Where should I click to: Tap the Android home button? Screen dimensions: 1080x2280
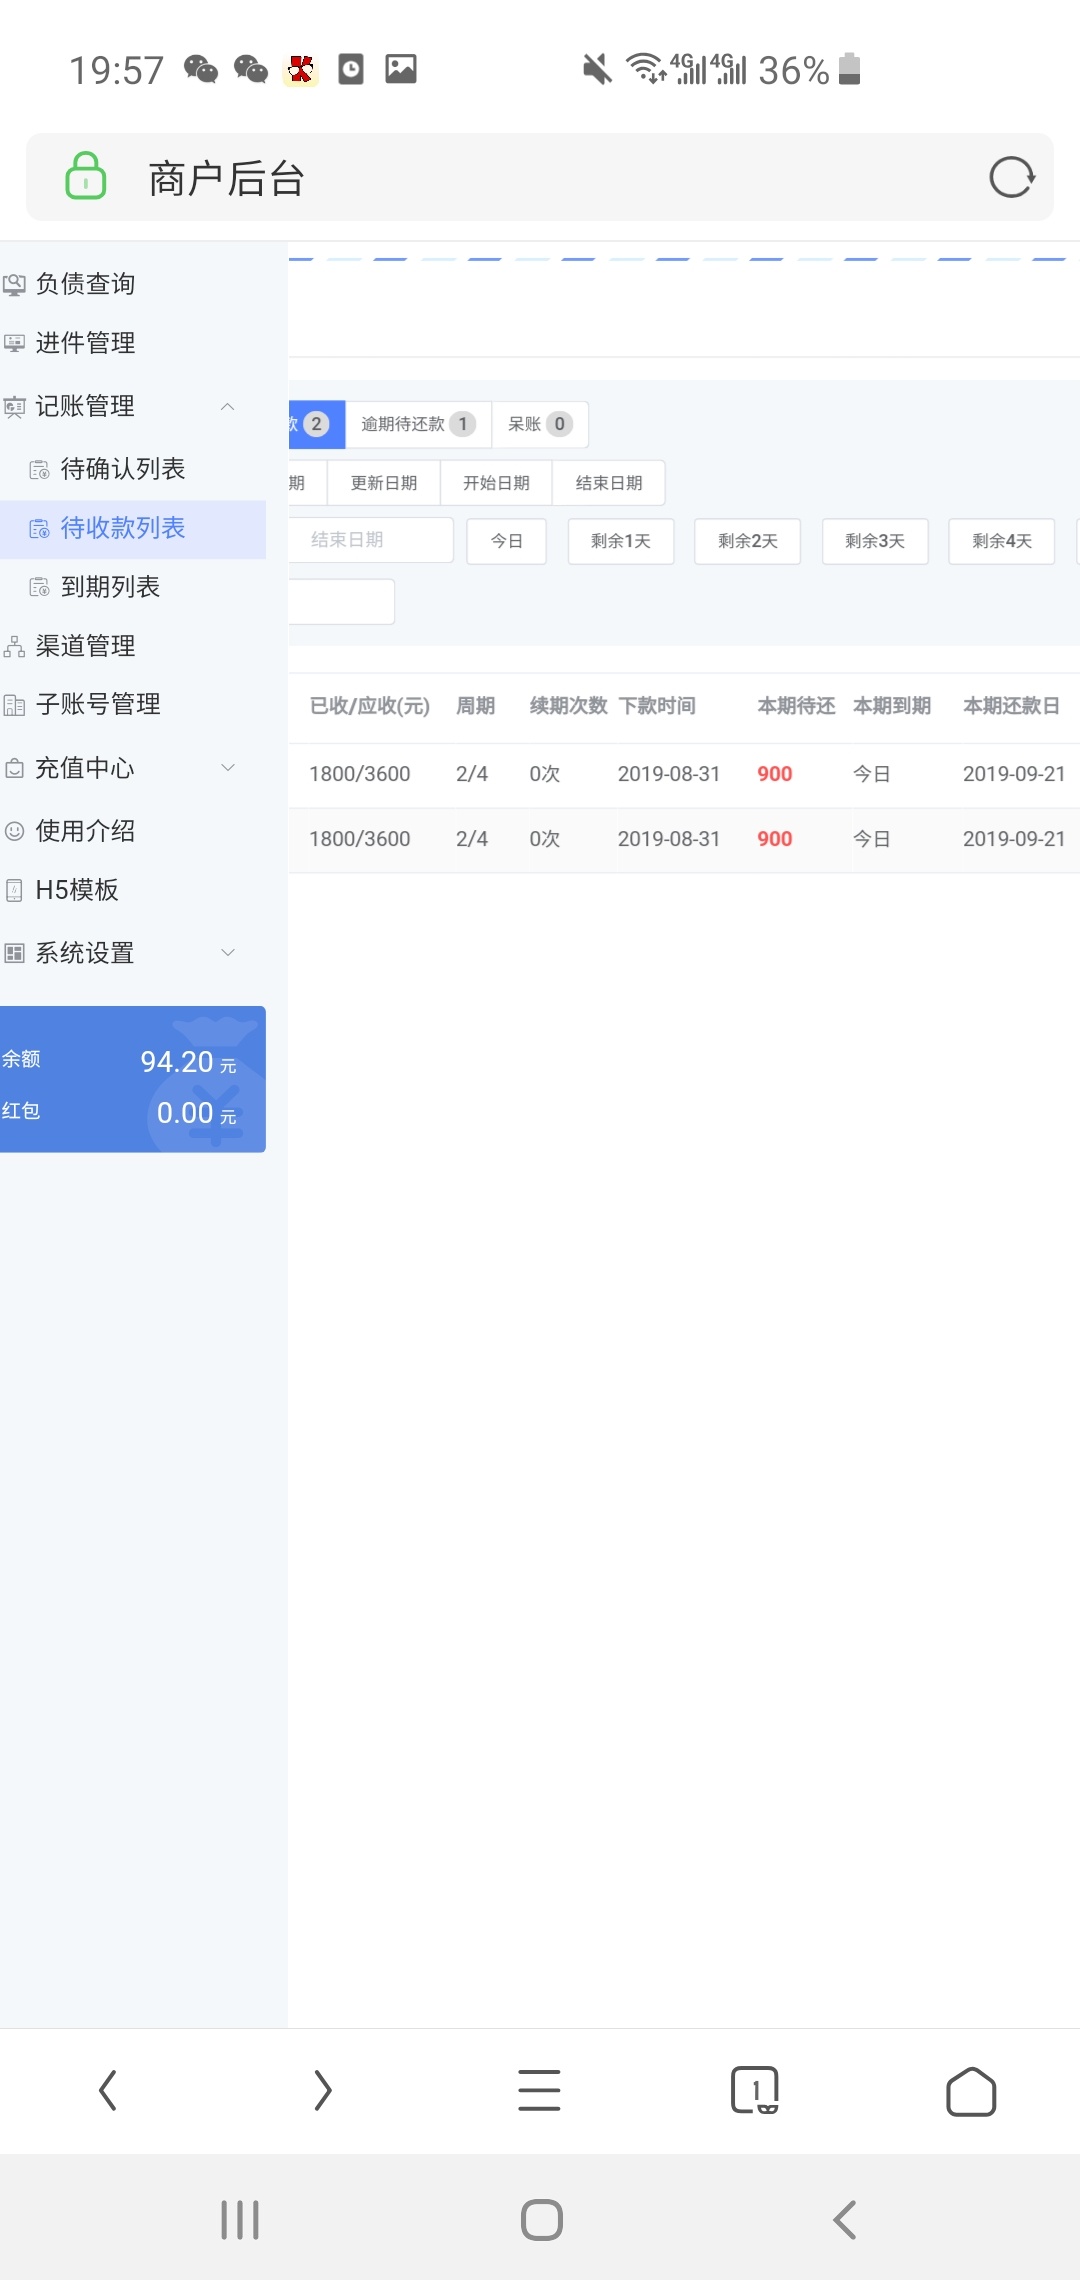pos(542,2220)
